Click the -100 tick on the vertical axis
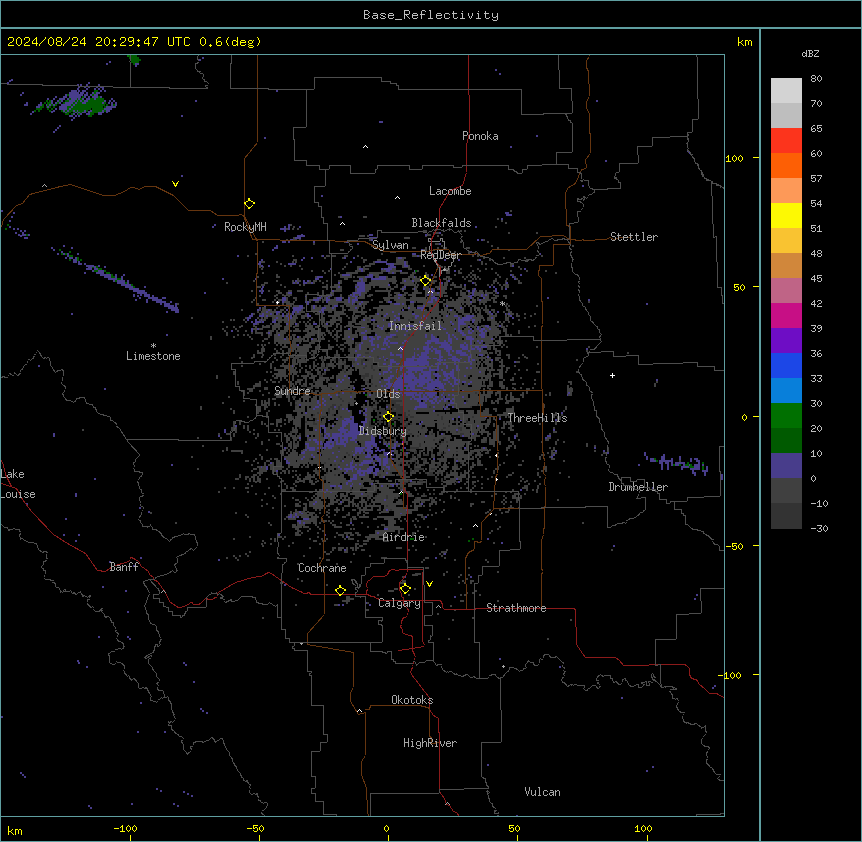Screen dimensions: 862x842 [x=731, y=675]
